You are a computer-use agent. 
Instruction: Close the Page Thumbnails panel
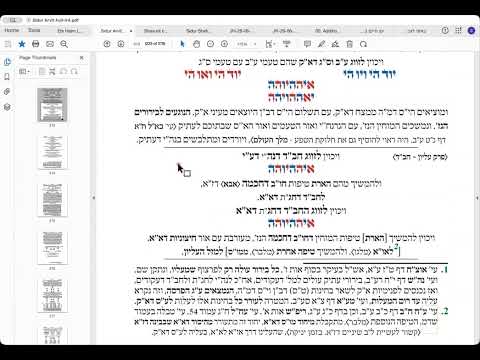(x=82, y=58)
